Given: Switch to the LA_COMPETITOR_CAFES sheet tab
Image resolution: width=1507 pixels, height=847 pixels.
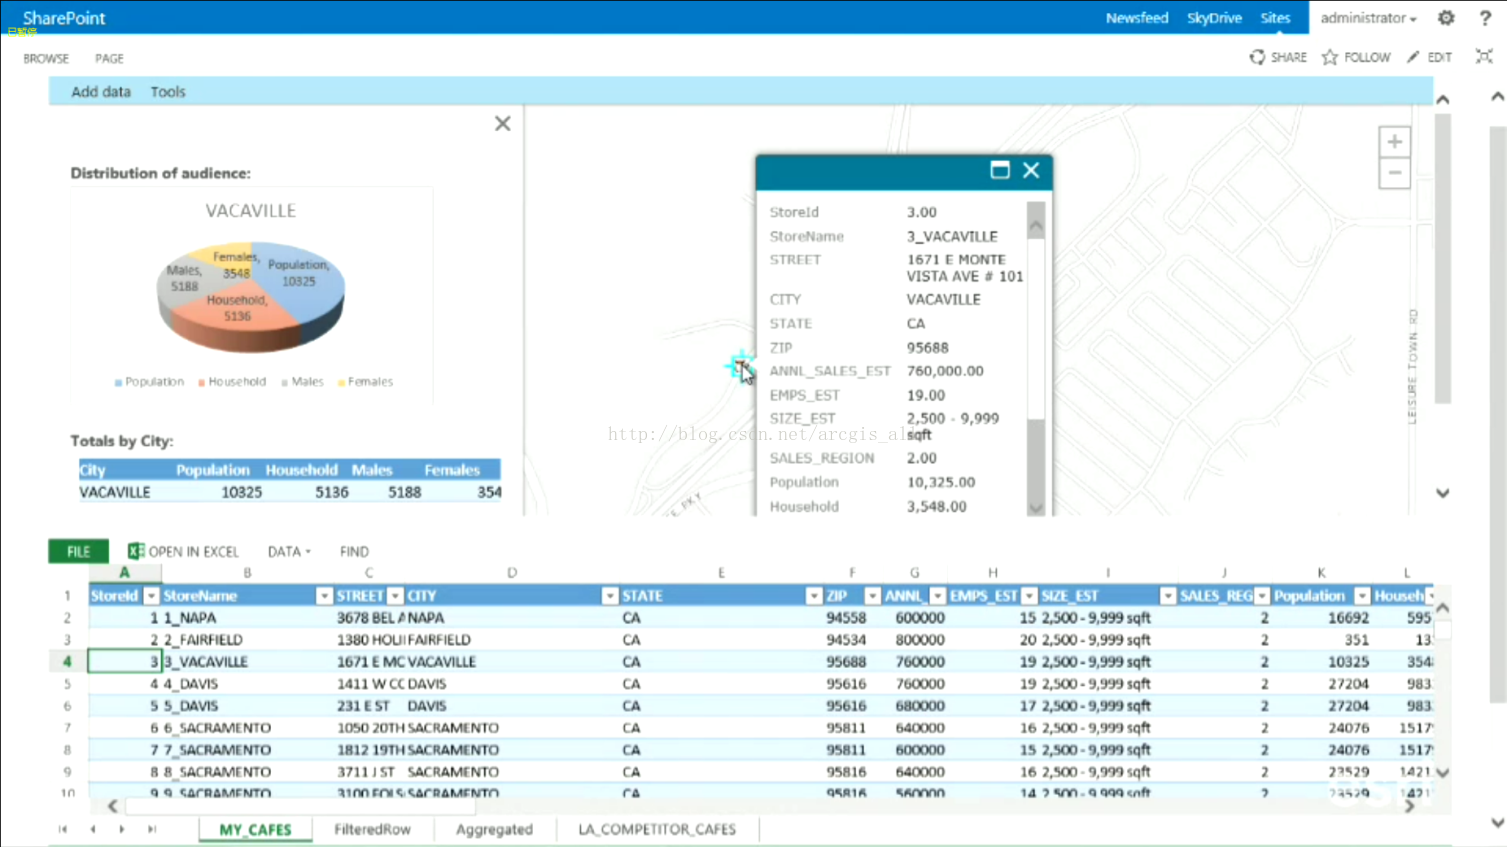Looking at the screenshot, I should pyautogui.click(x=656, y=829).
